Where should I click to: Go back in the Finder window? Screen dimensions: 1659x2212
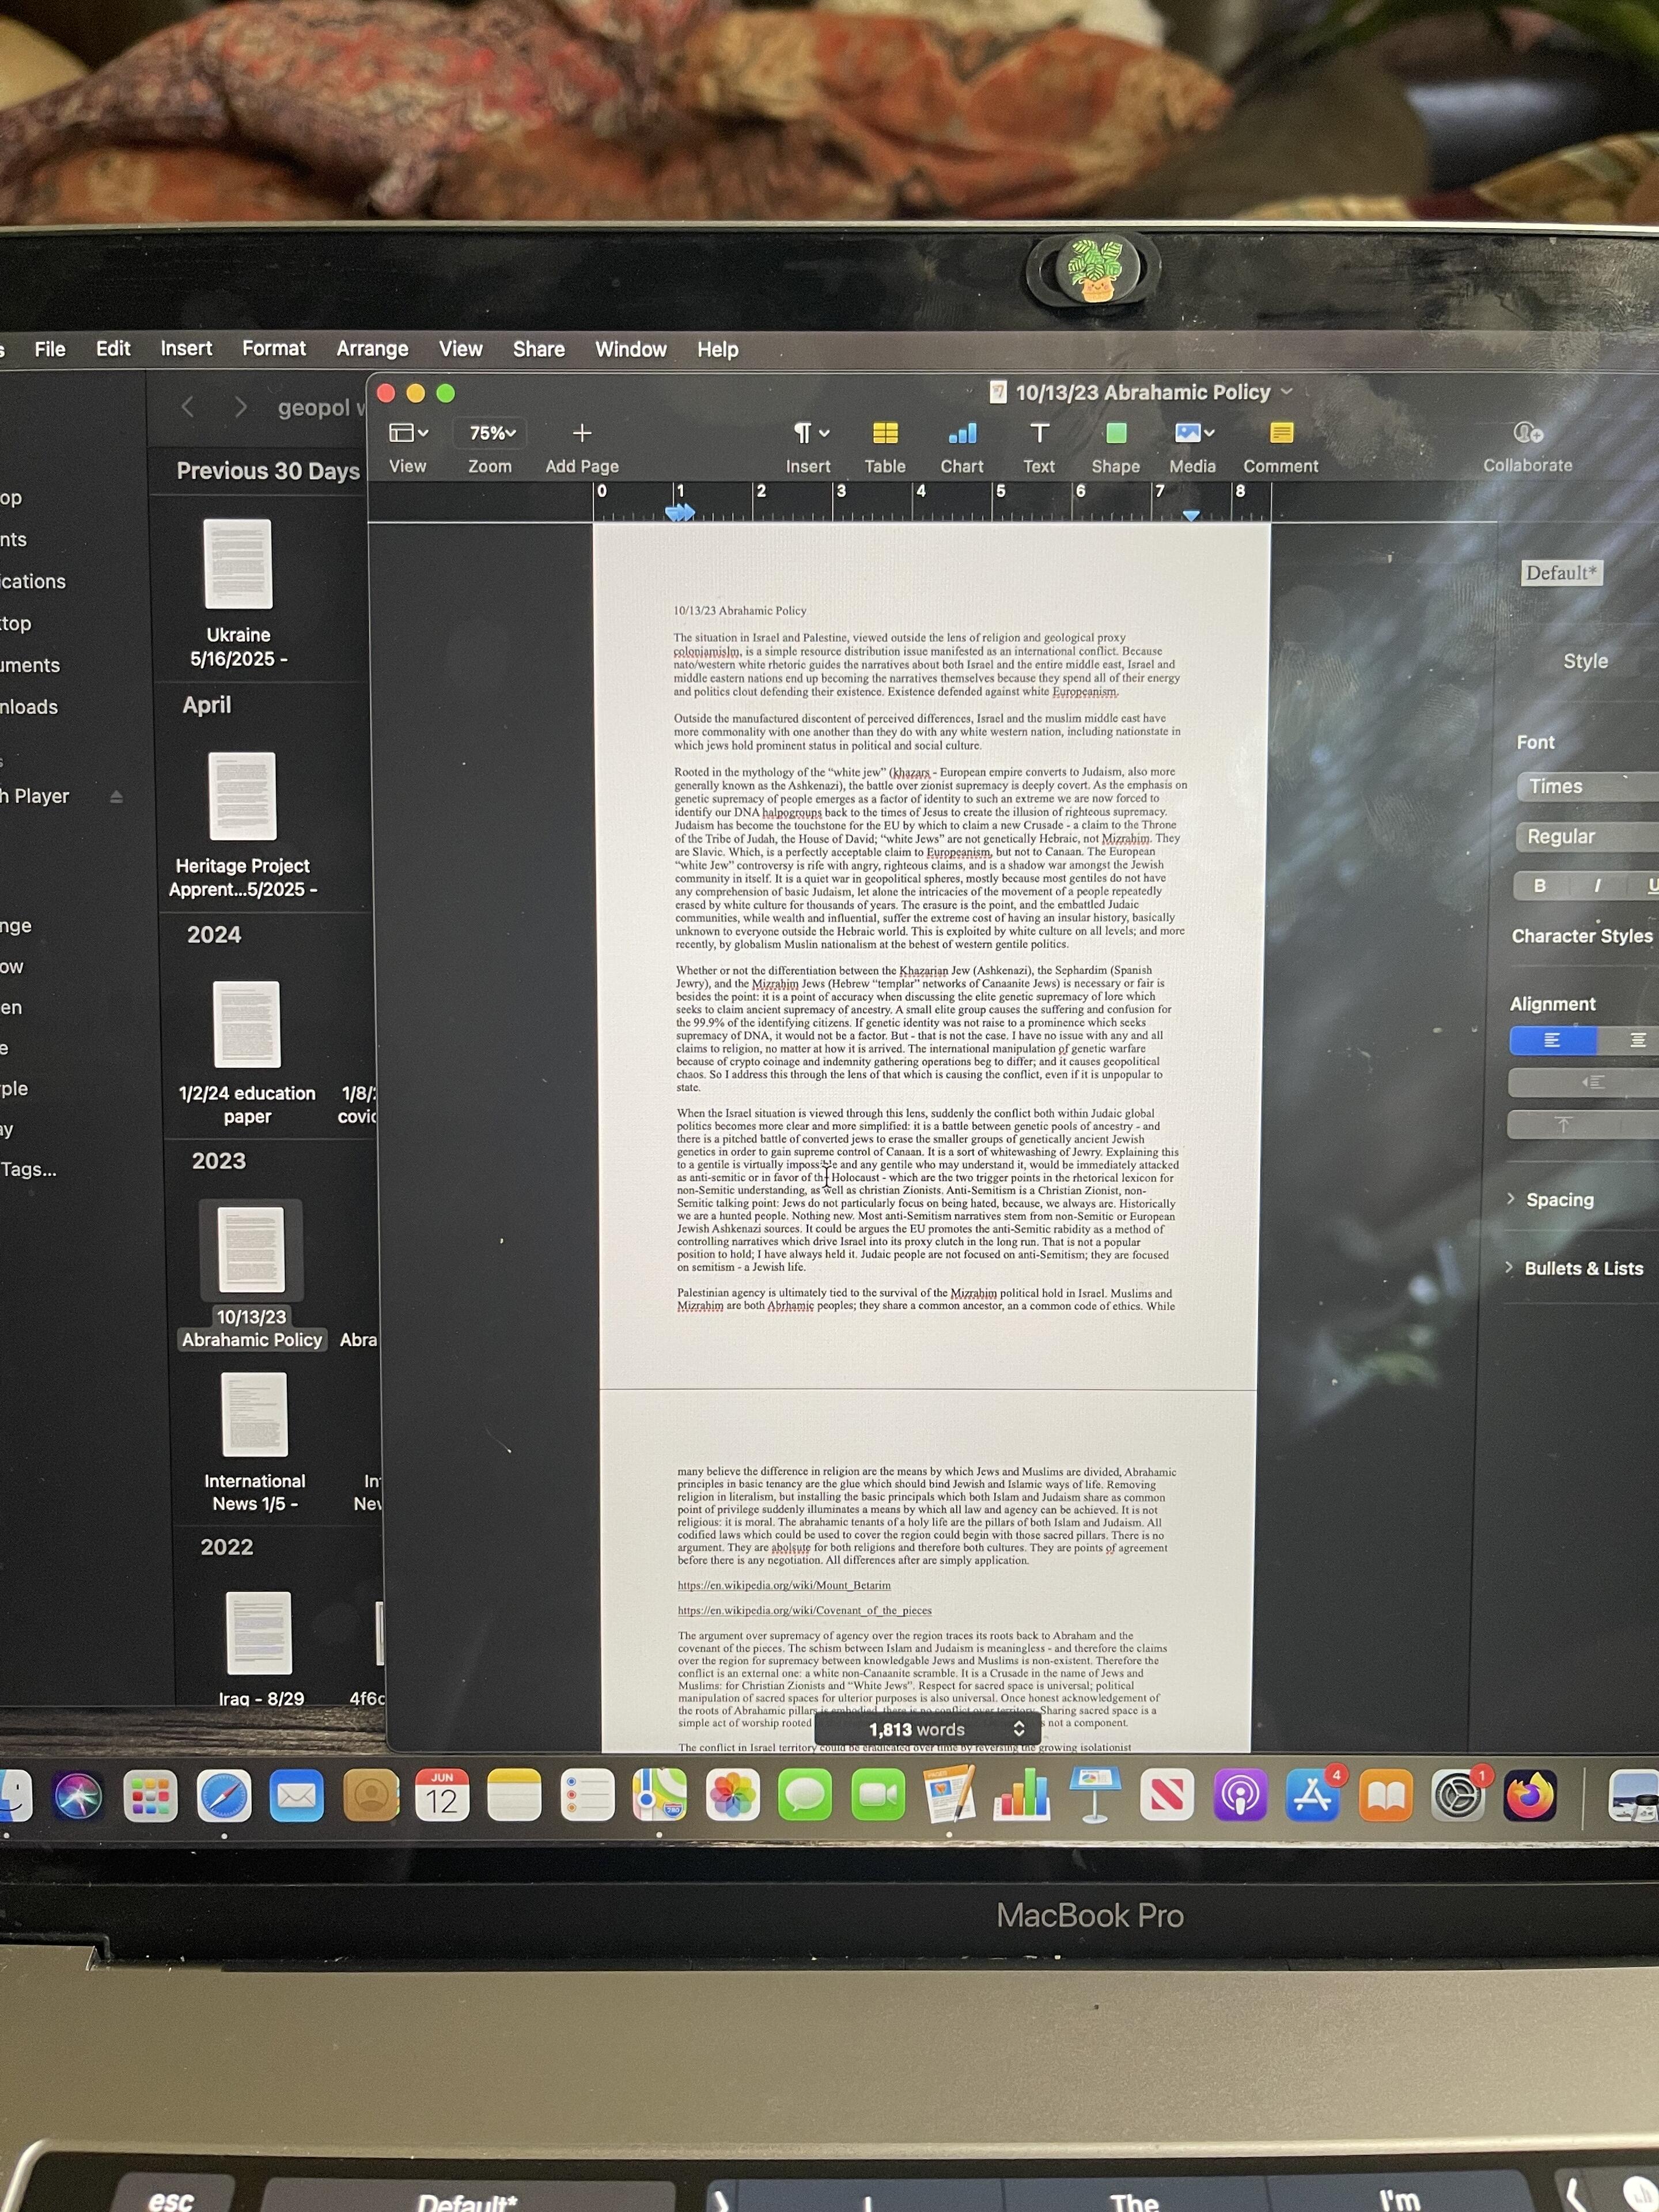(x=187, y=407)
